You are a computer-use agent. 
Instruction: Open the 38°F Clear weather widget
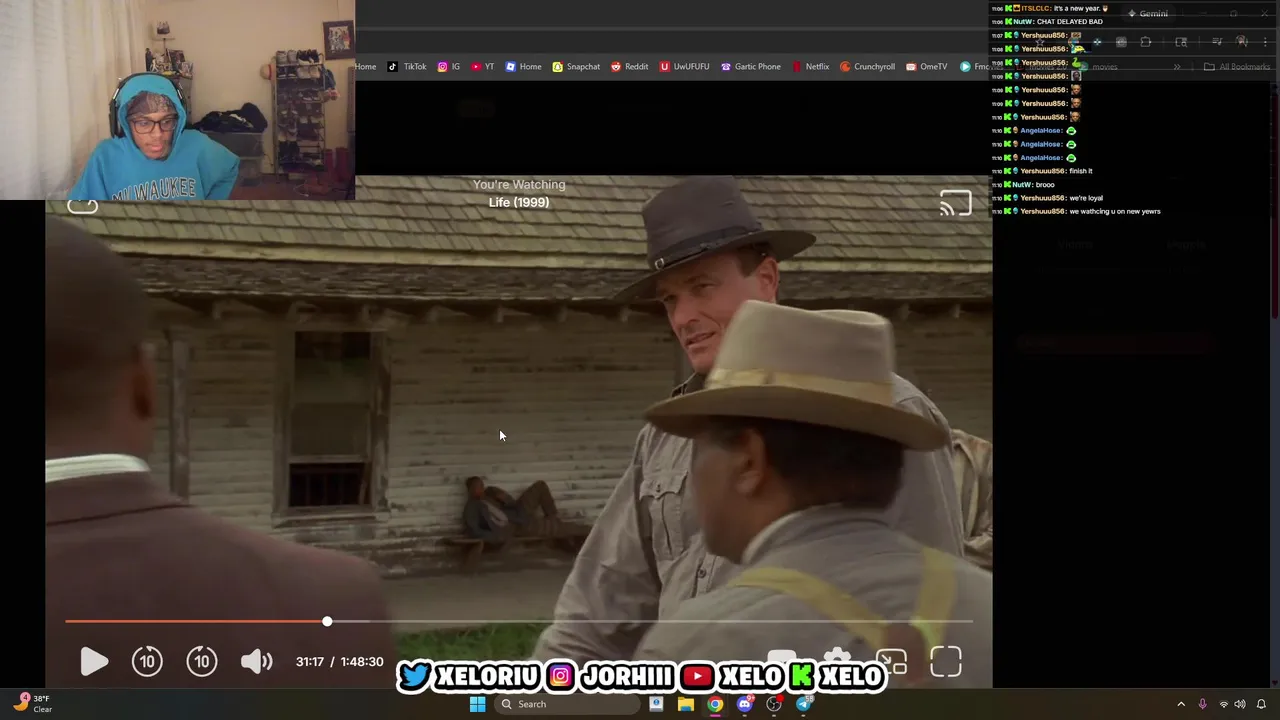(33, 704)
